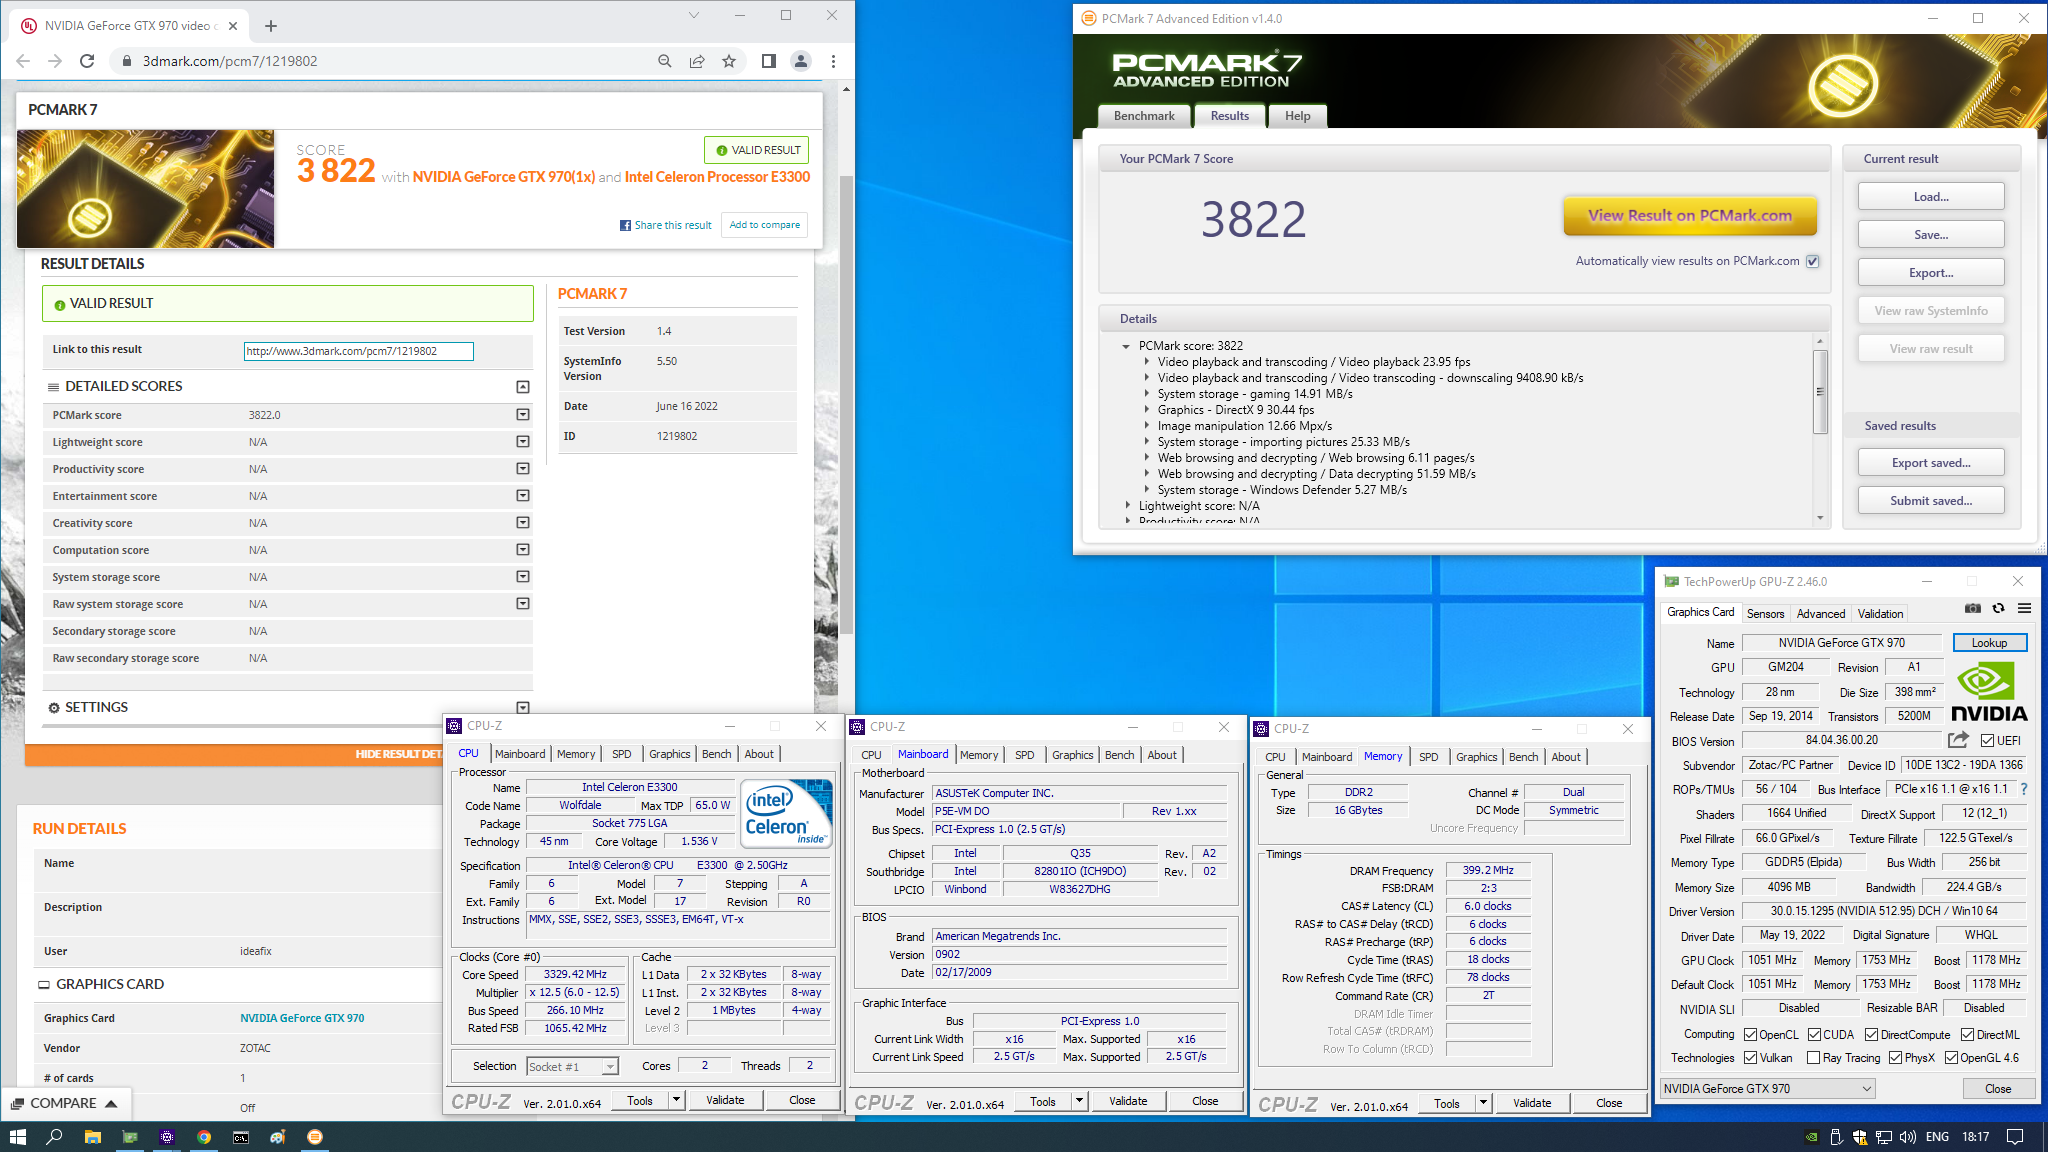Reload the Chrome page

(87, 61)
